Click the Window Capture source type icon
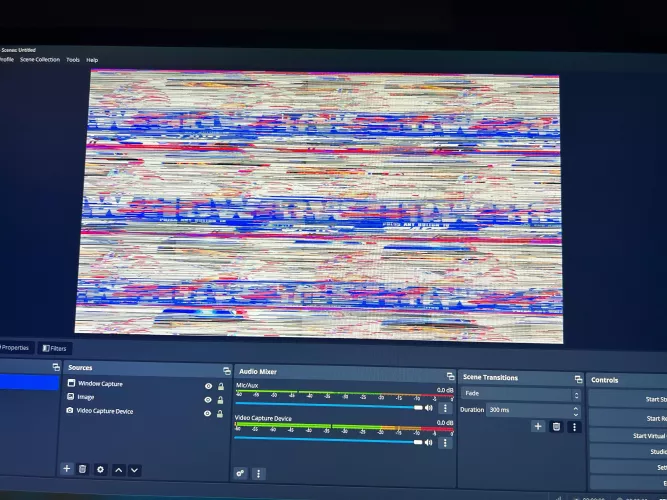Image resolution: width=667 pixels, height=500 pixels. pos(71,383)
